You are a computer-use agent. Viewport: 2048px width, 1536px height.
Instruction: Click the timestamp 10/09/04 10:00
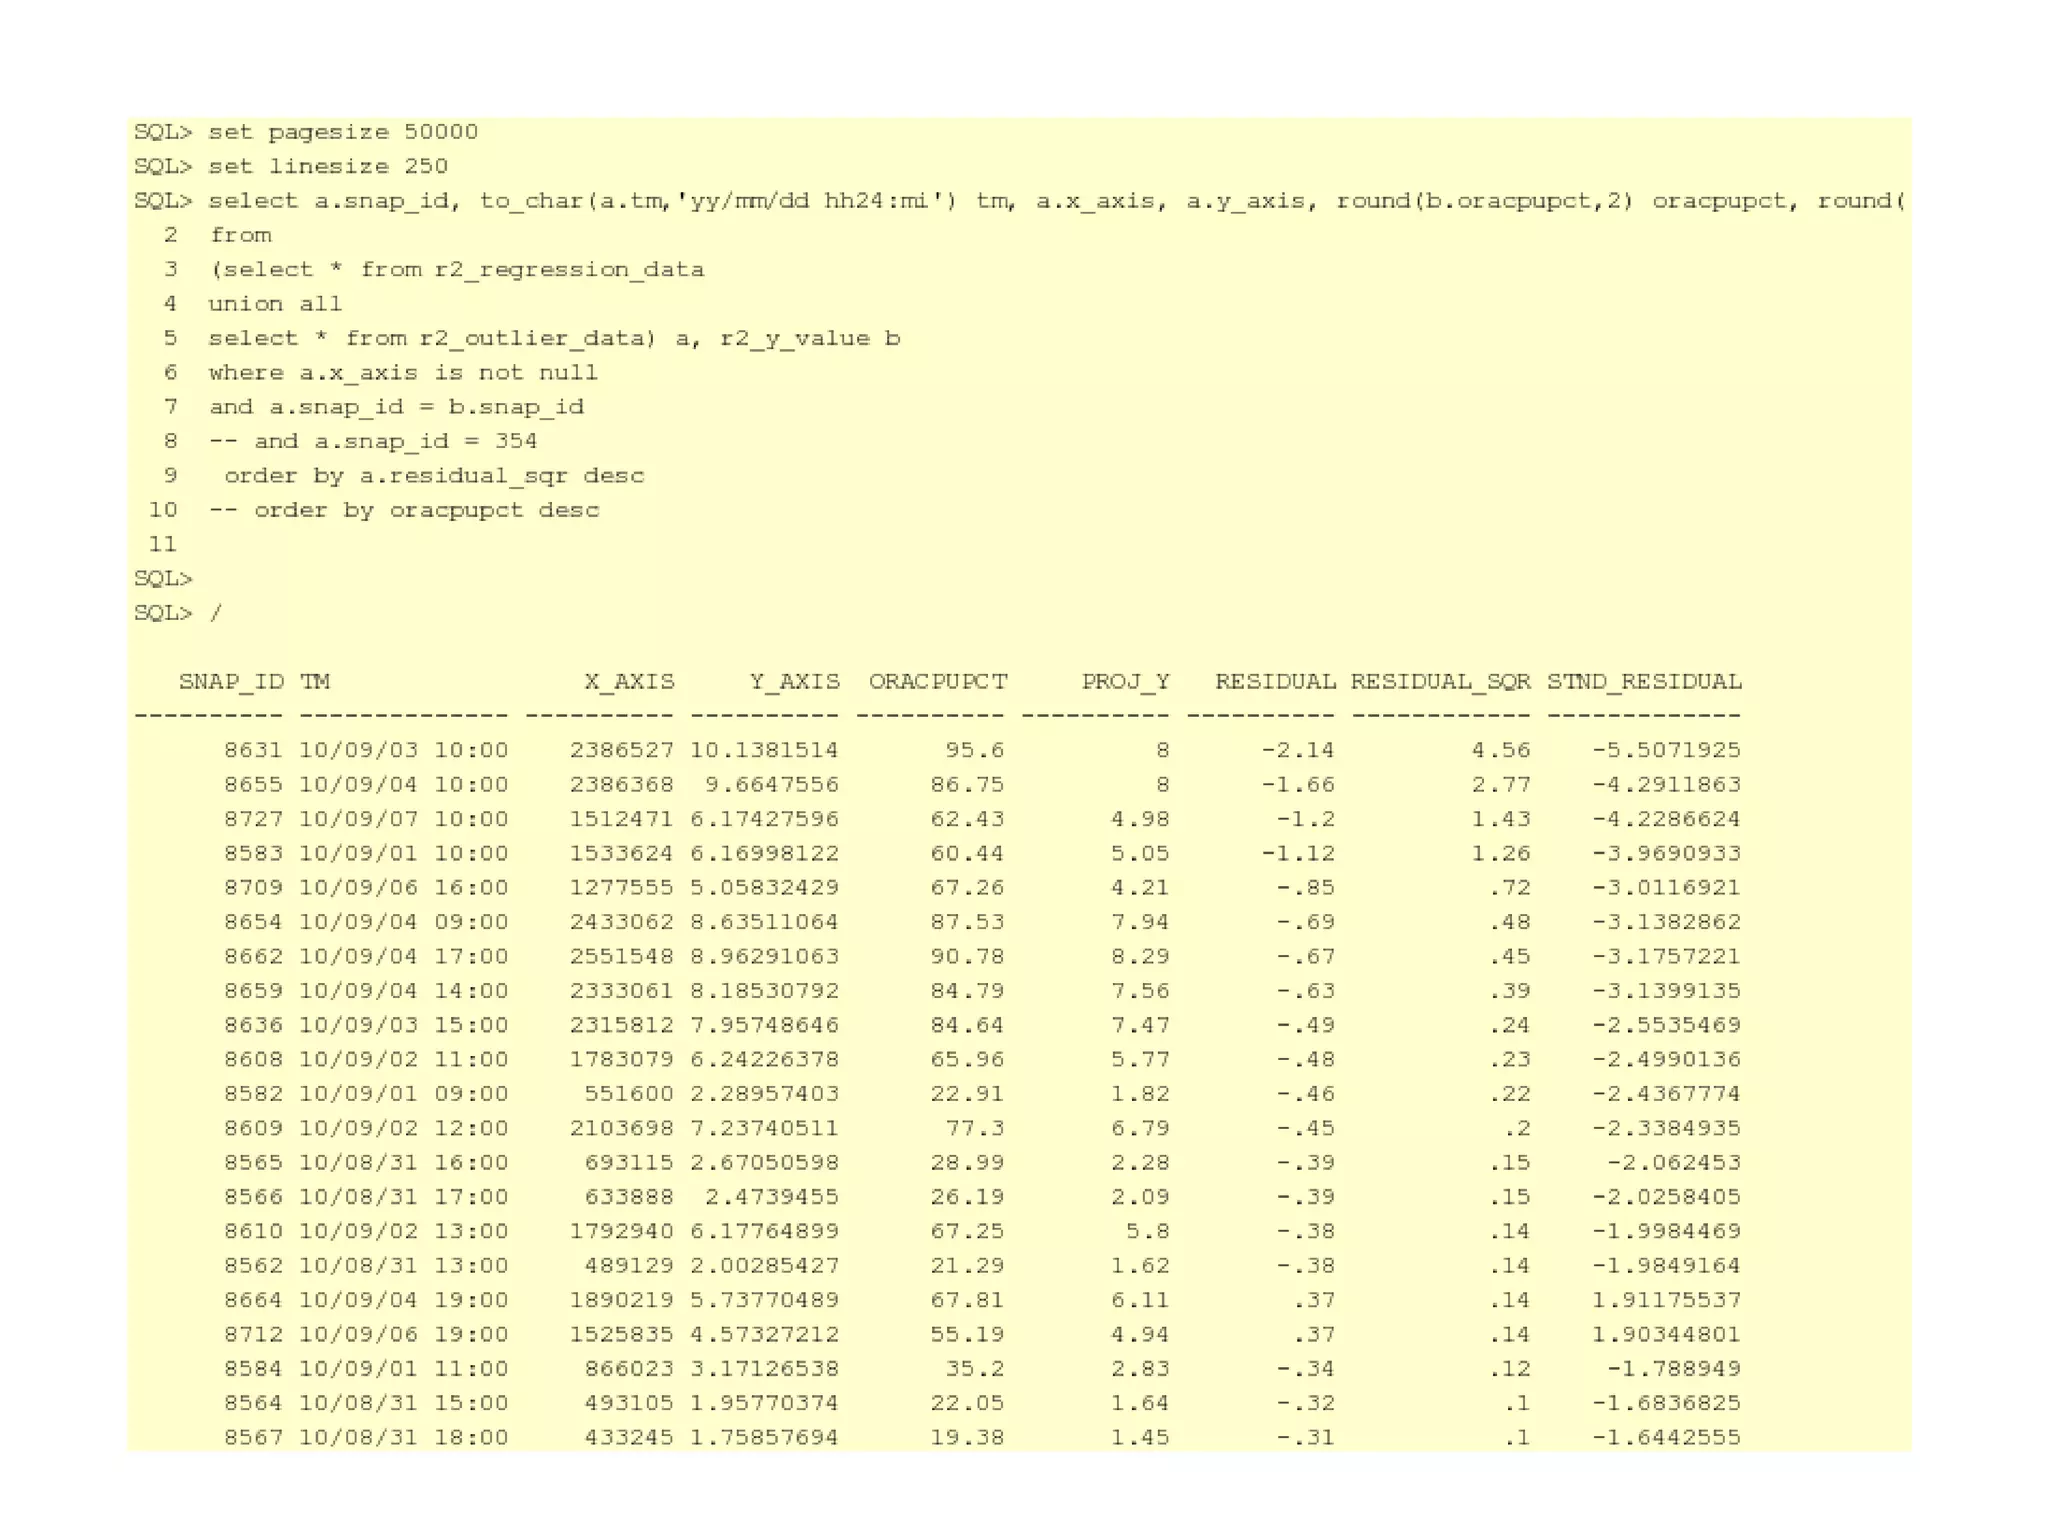403,785
